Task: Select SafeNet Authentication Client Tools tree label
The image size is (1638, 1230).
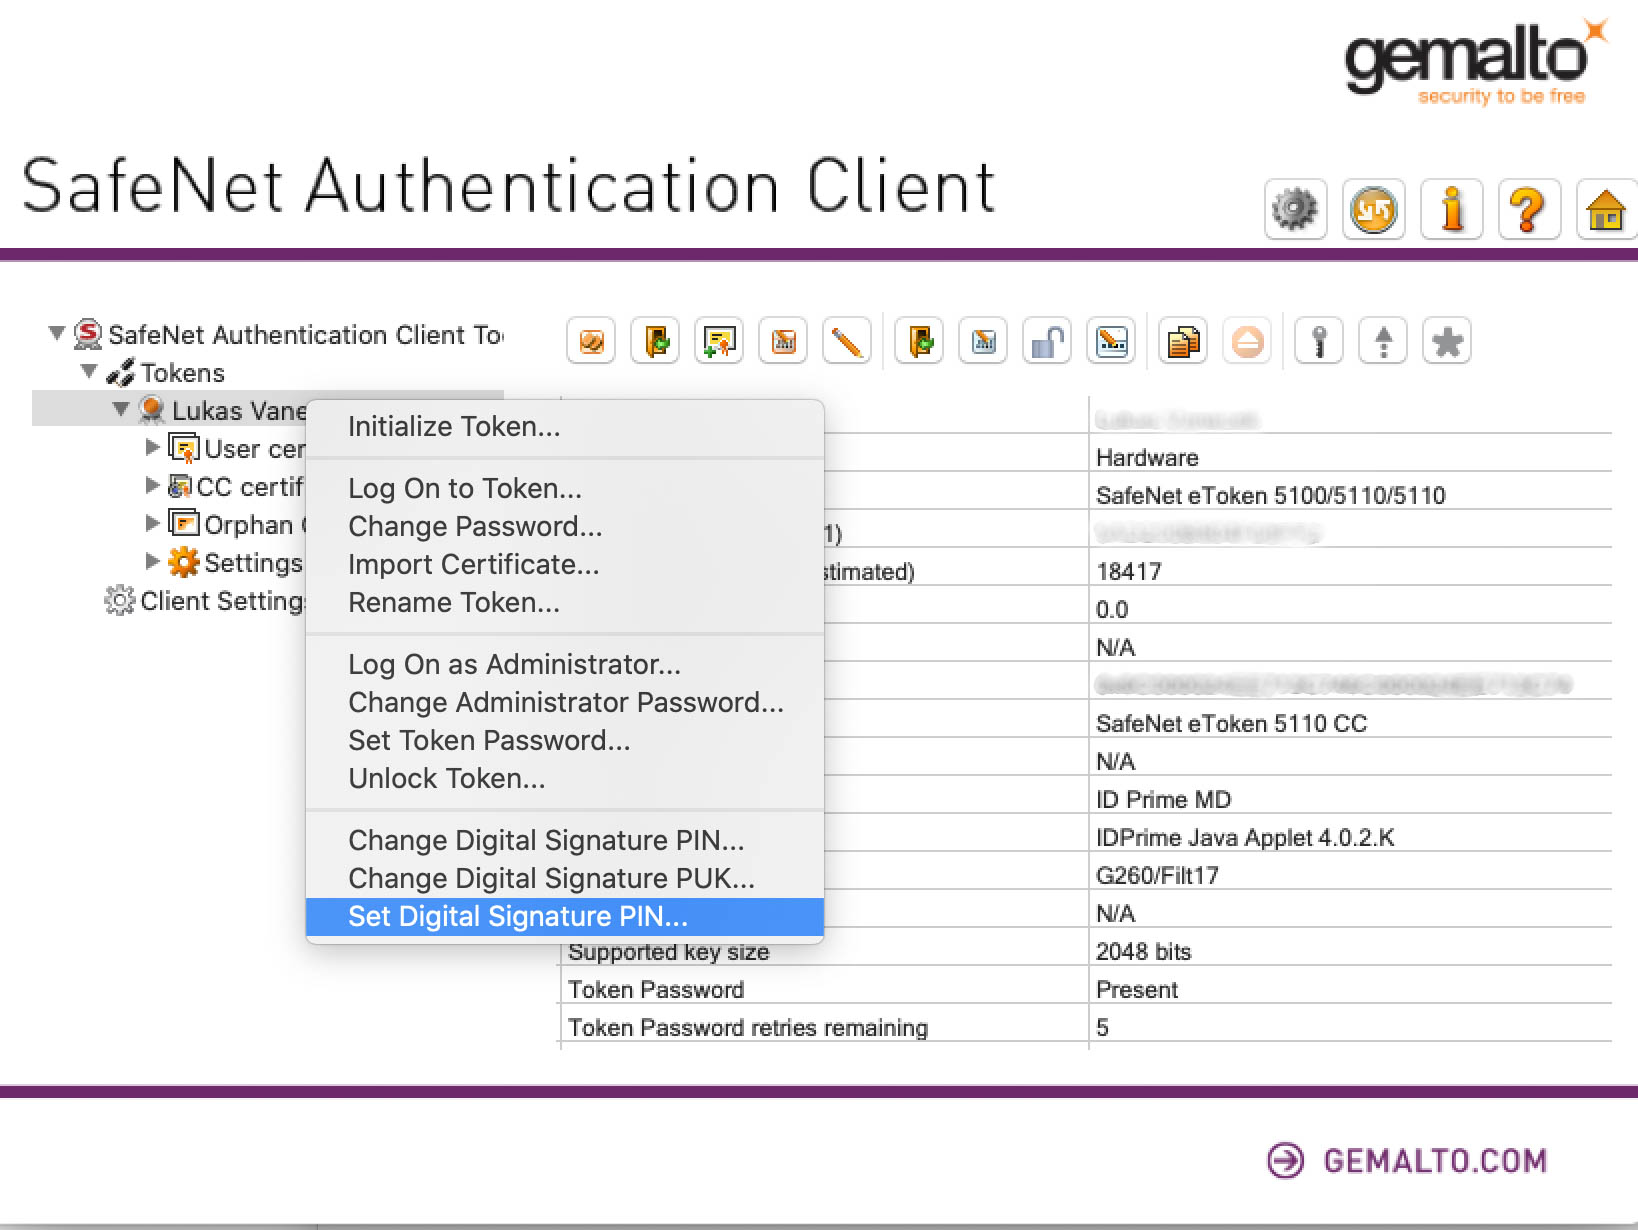Action: tap(305, 335)
